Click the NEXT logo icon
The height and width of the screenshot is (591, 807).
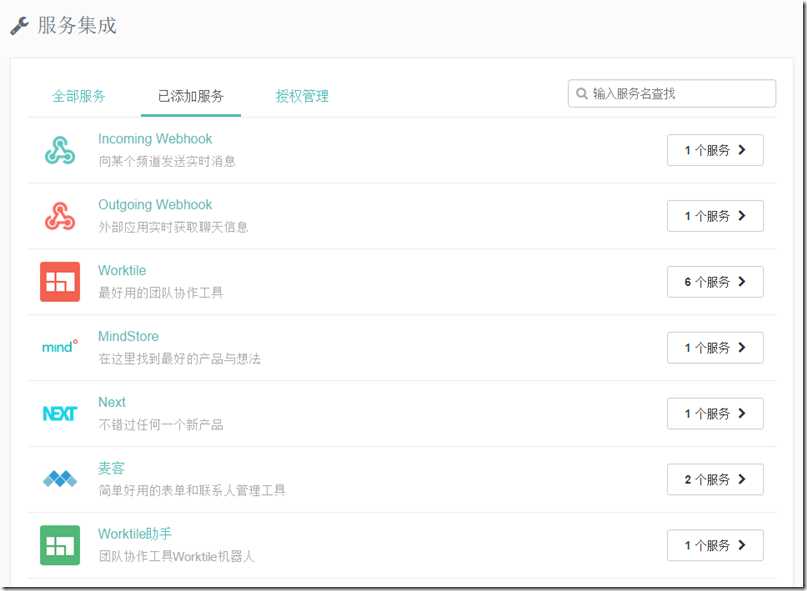[x=60, y=413]
